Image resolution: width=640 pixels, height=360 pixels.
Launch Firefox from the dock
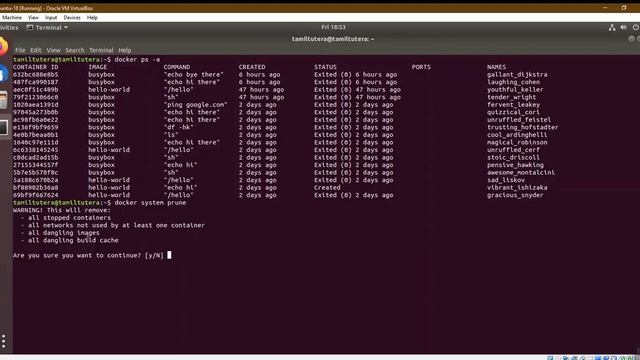pyautogui.click(x=3, y=47)
